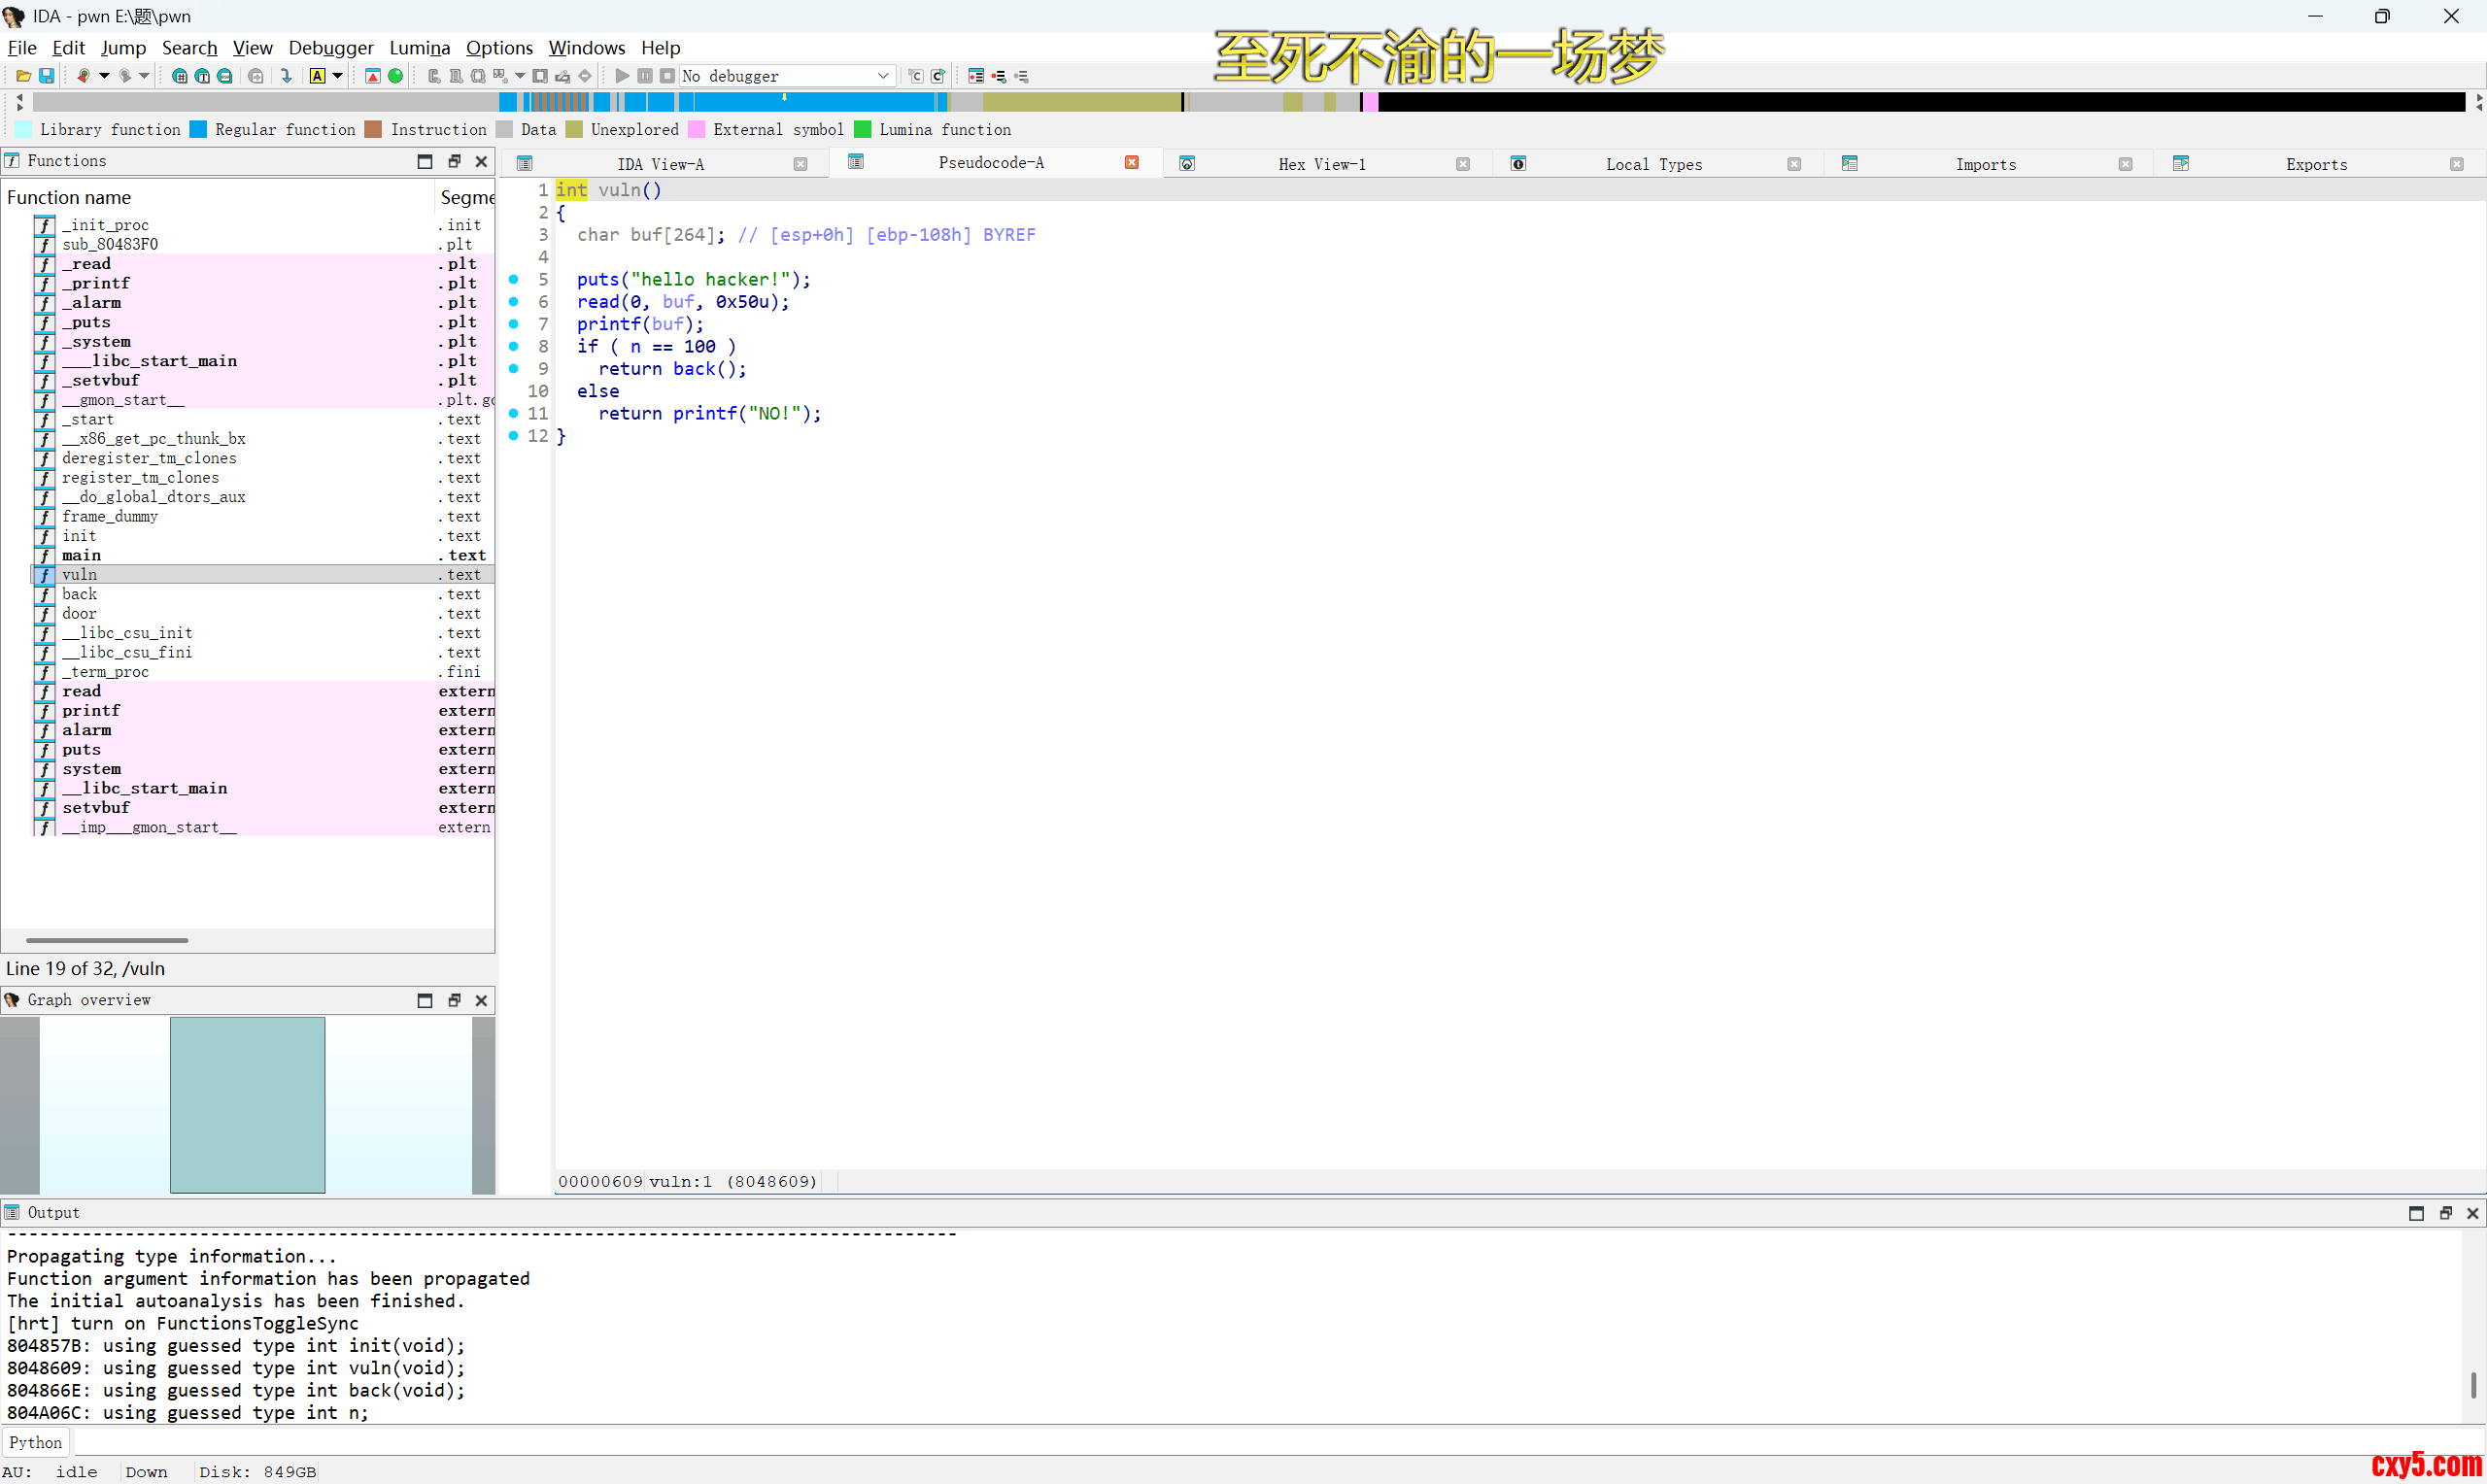Switch to the Hex View-1 tab
This screenshot has width=2487, height=1484.
tap(1321, 164)
